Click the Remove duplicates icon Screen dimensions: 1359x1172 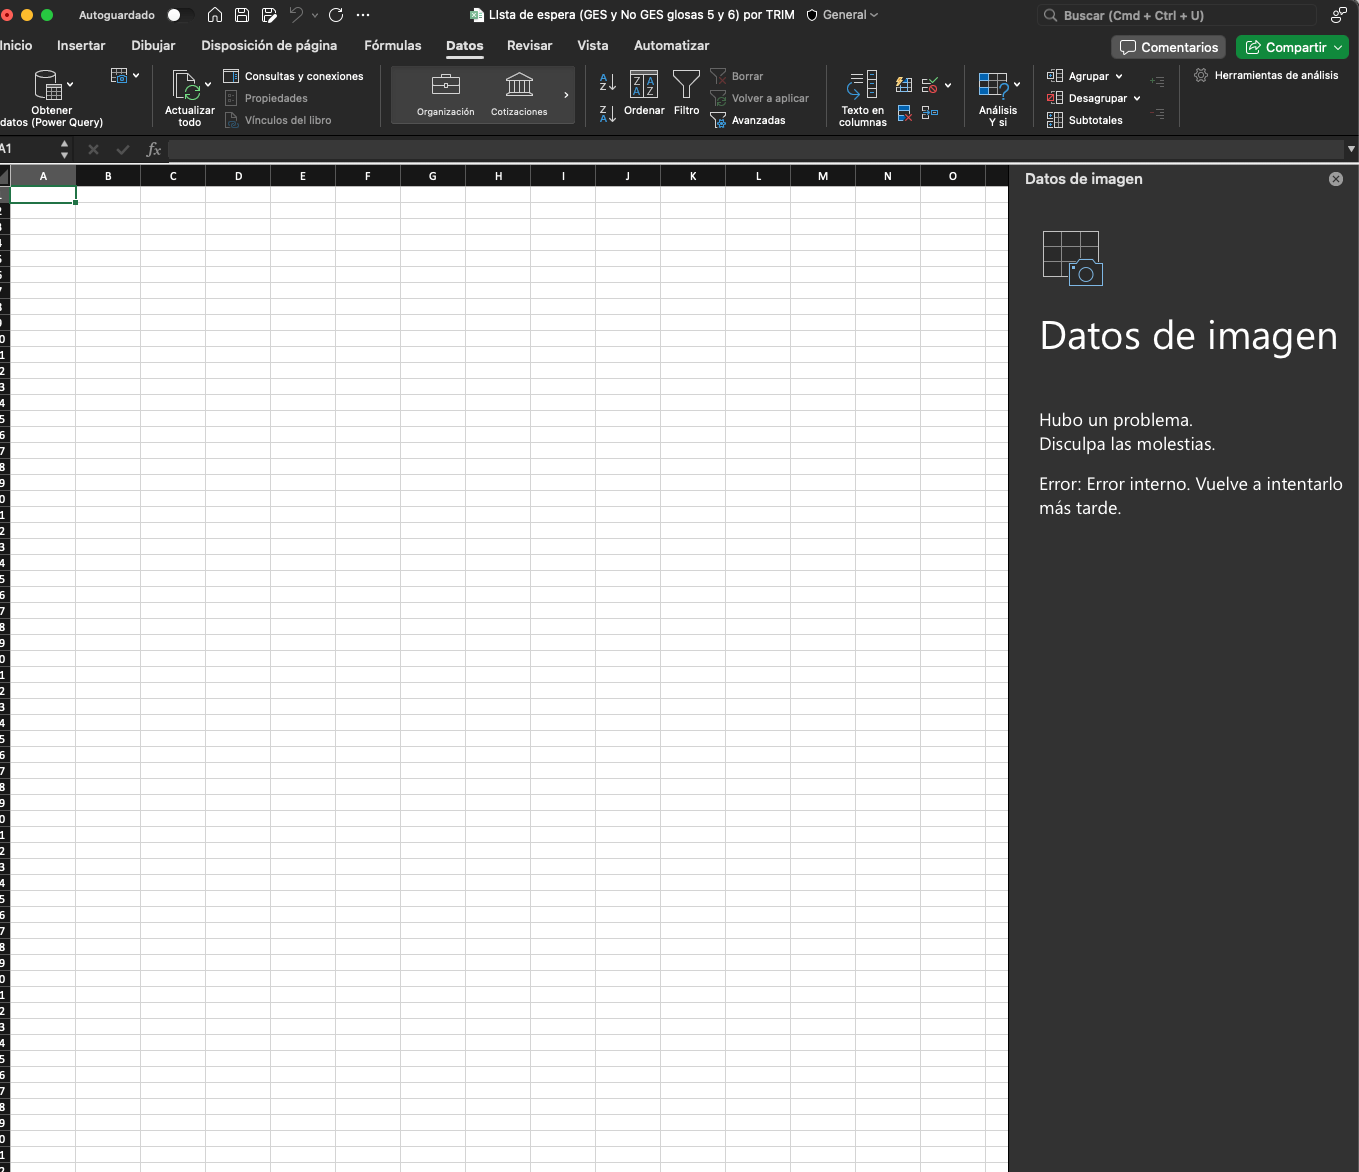[x=904, y=113]
